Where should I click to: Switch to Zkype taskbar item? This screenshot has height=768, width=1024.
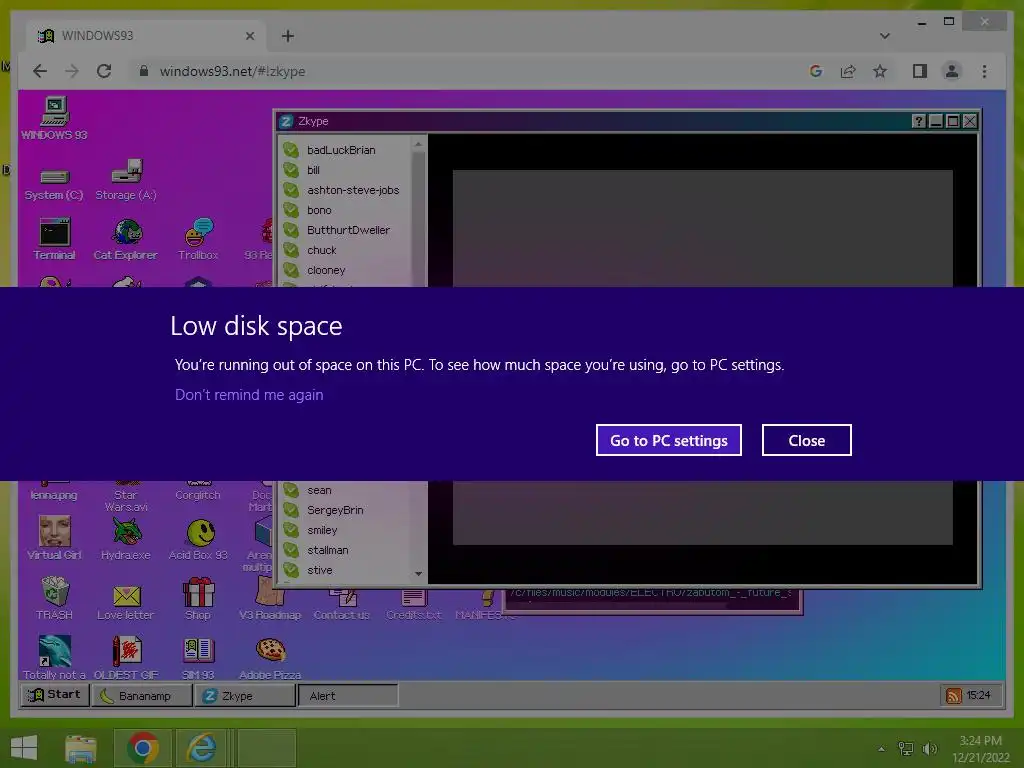coord(247,696)
